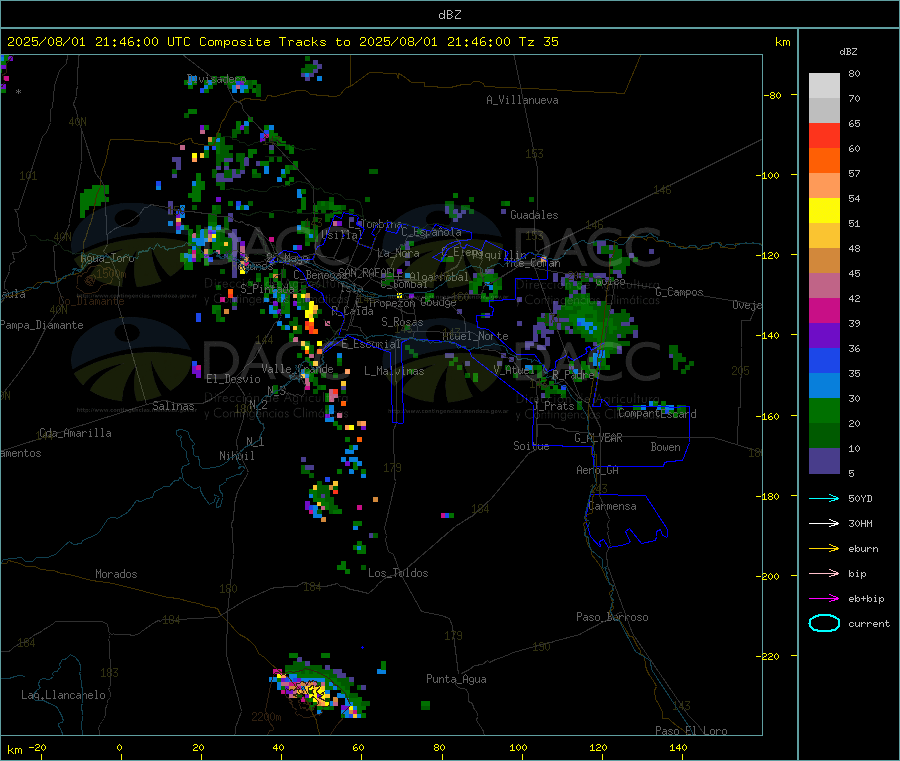The height and width of the screenshot is (761, 900).
Task: Click the Los_Toldos map label
Action: (398, 573)
